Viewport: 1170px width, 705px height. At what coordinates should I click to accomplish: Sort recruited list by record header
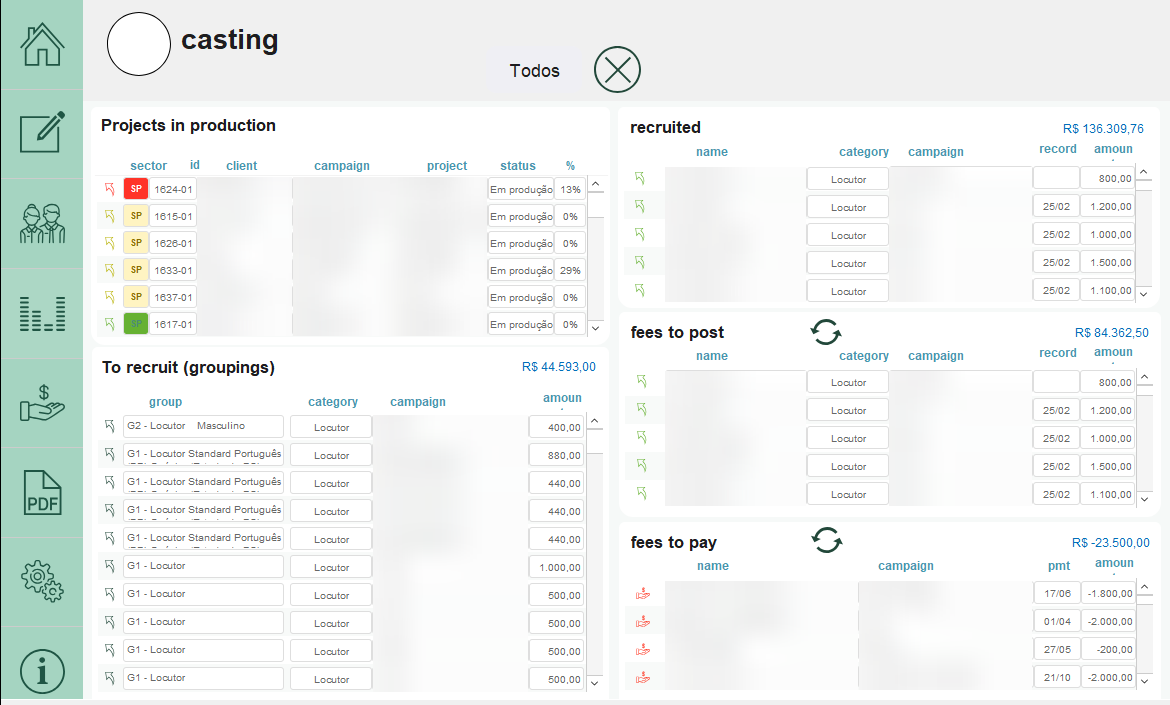[x=1057, y=148]
